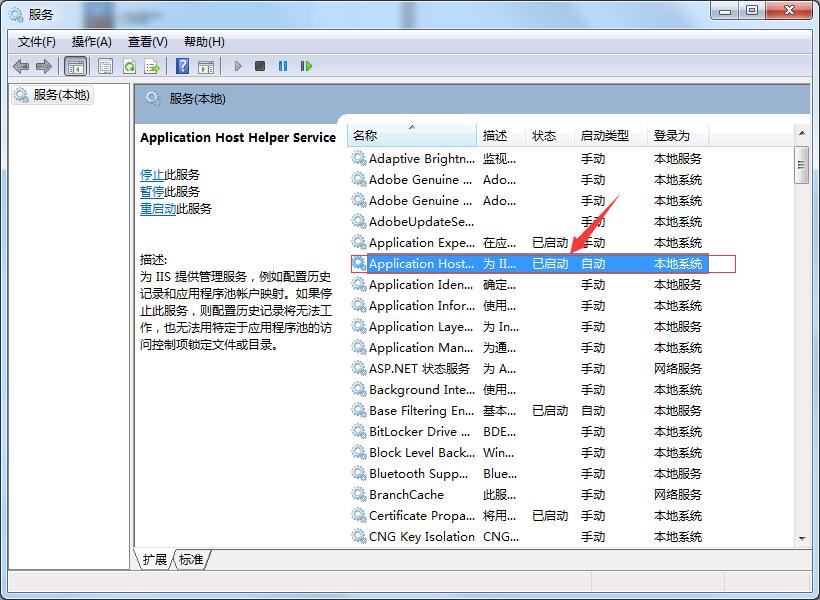Pause the service using the pause icon

(284, 66)
